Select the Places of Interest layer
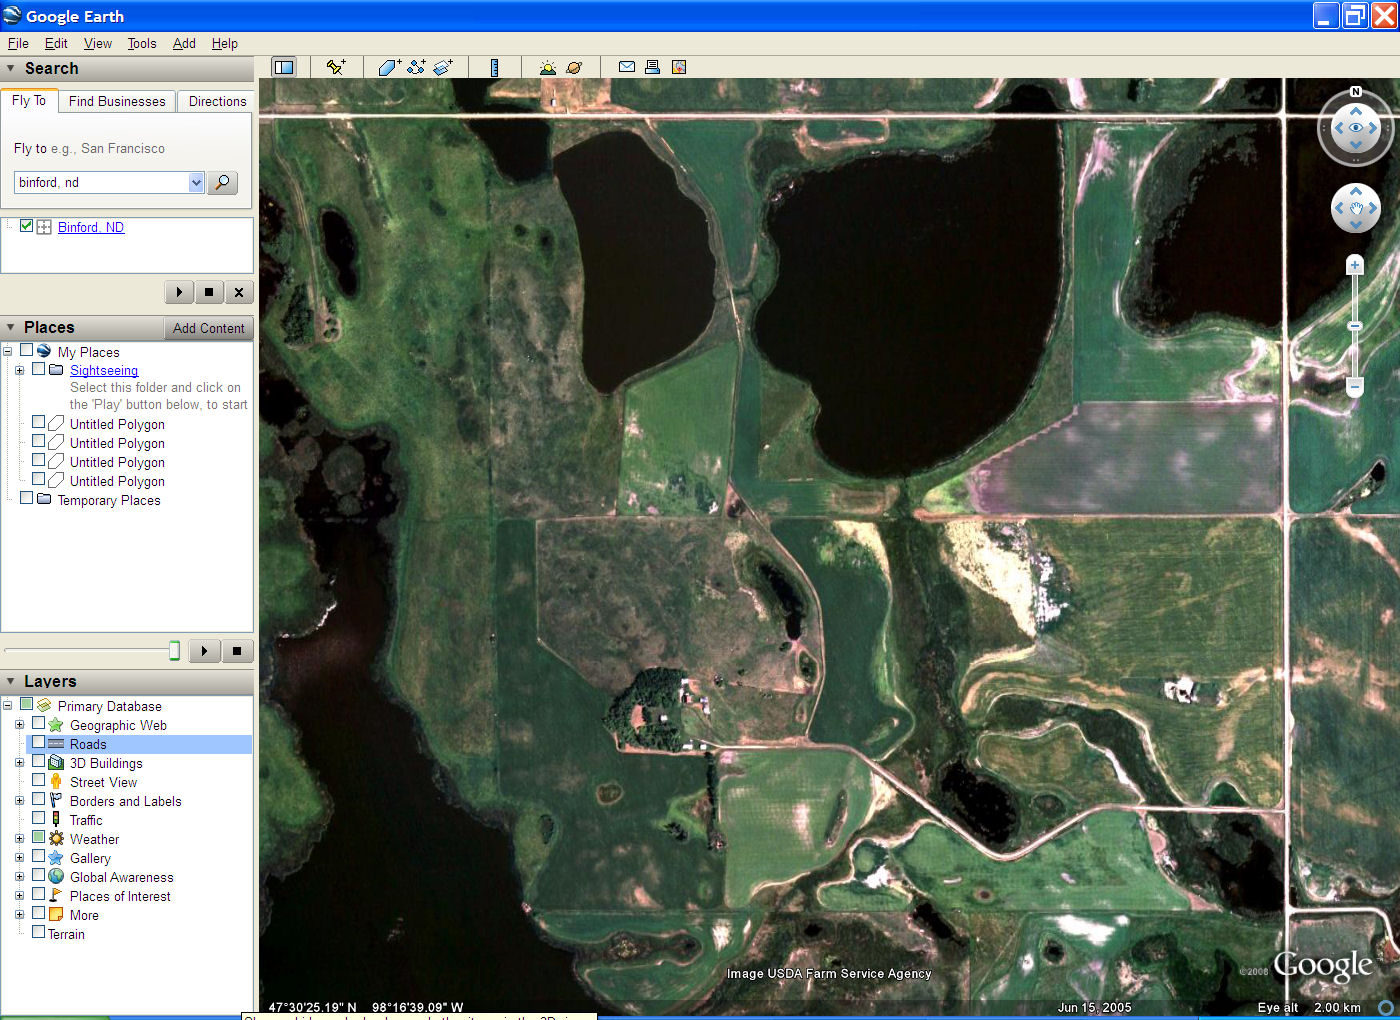 (x=120, y=896)
